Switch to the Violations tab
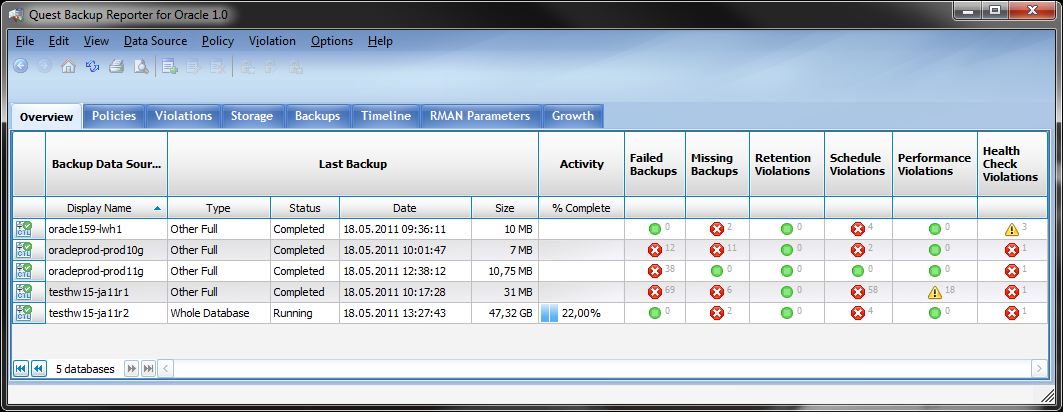Viewport: 1063px width, 412px height. (184, 116)
